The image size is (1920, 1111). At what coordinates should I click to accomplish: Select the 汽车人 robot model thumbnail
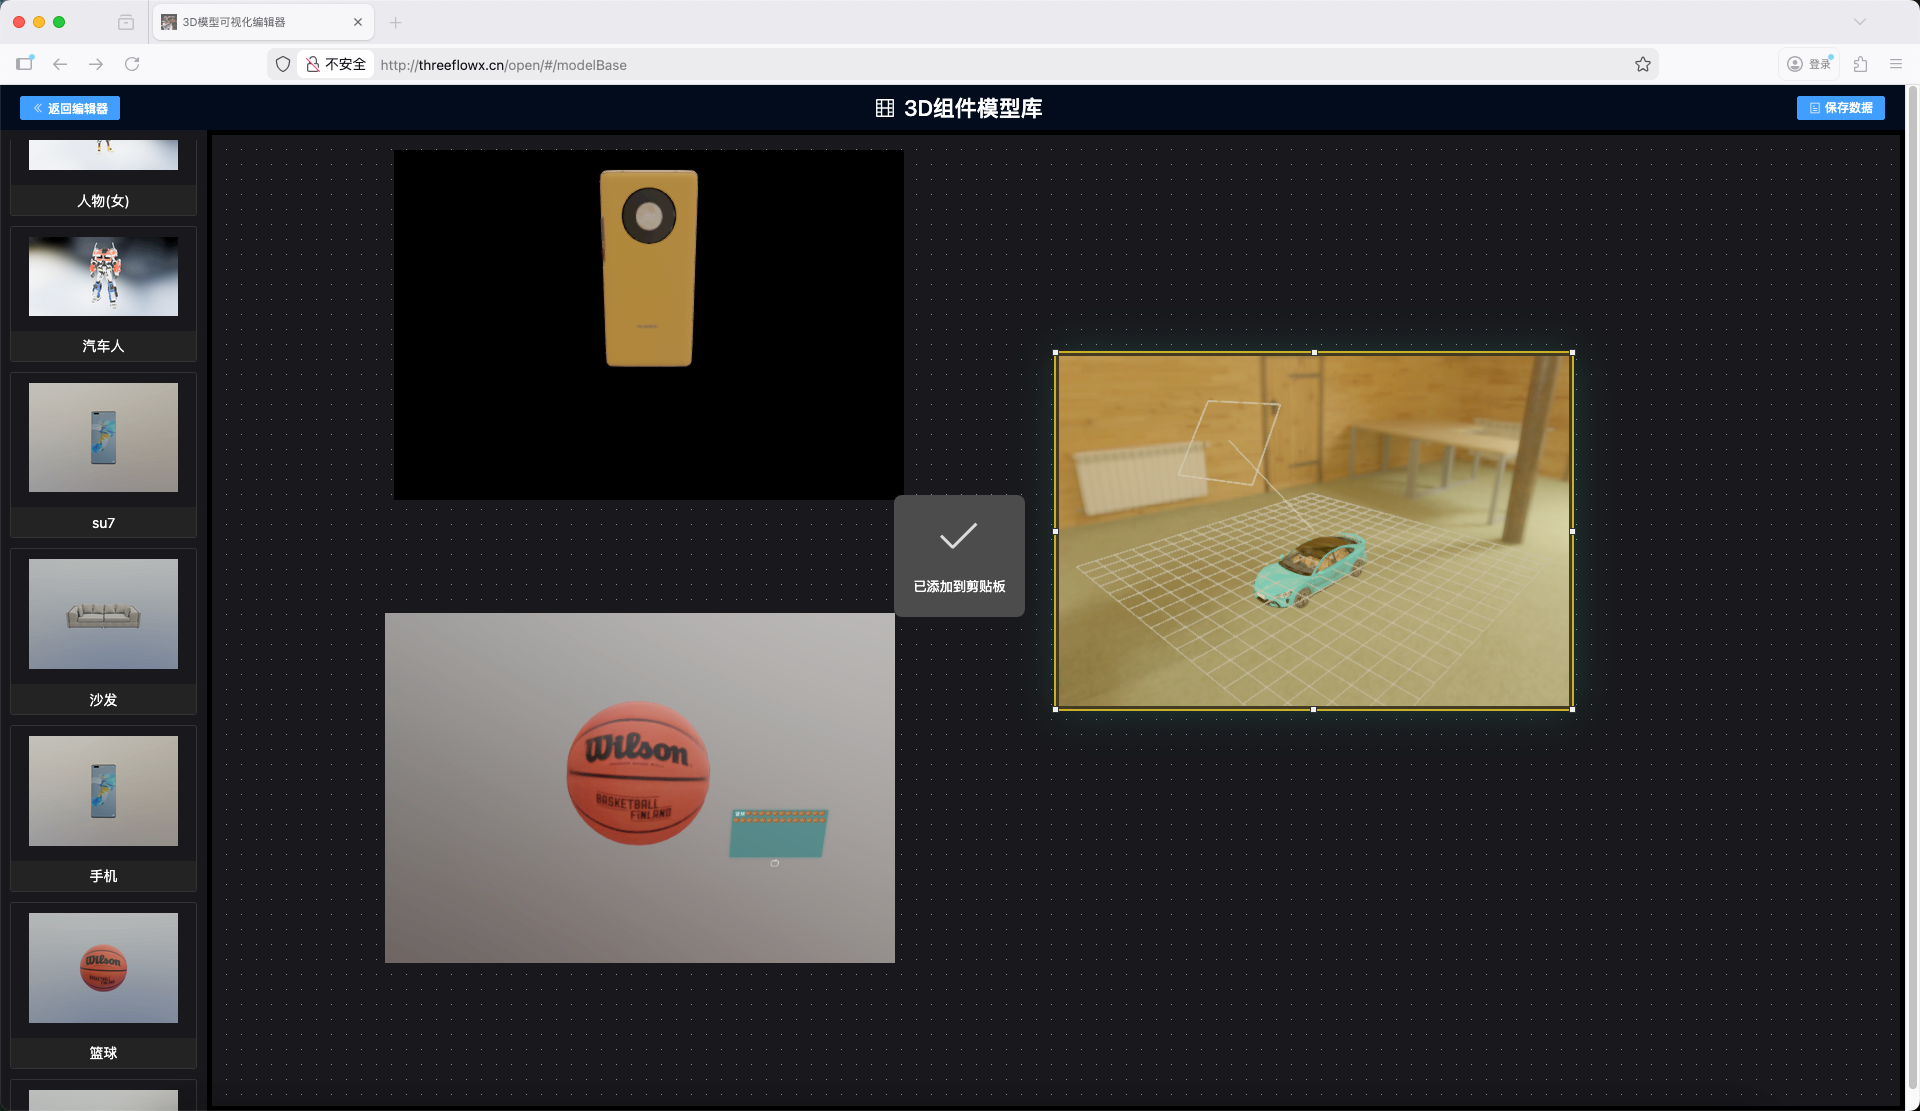(103, 277)
